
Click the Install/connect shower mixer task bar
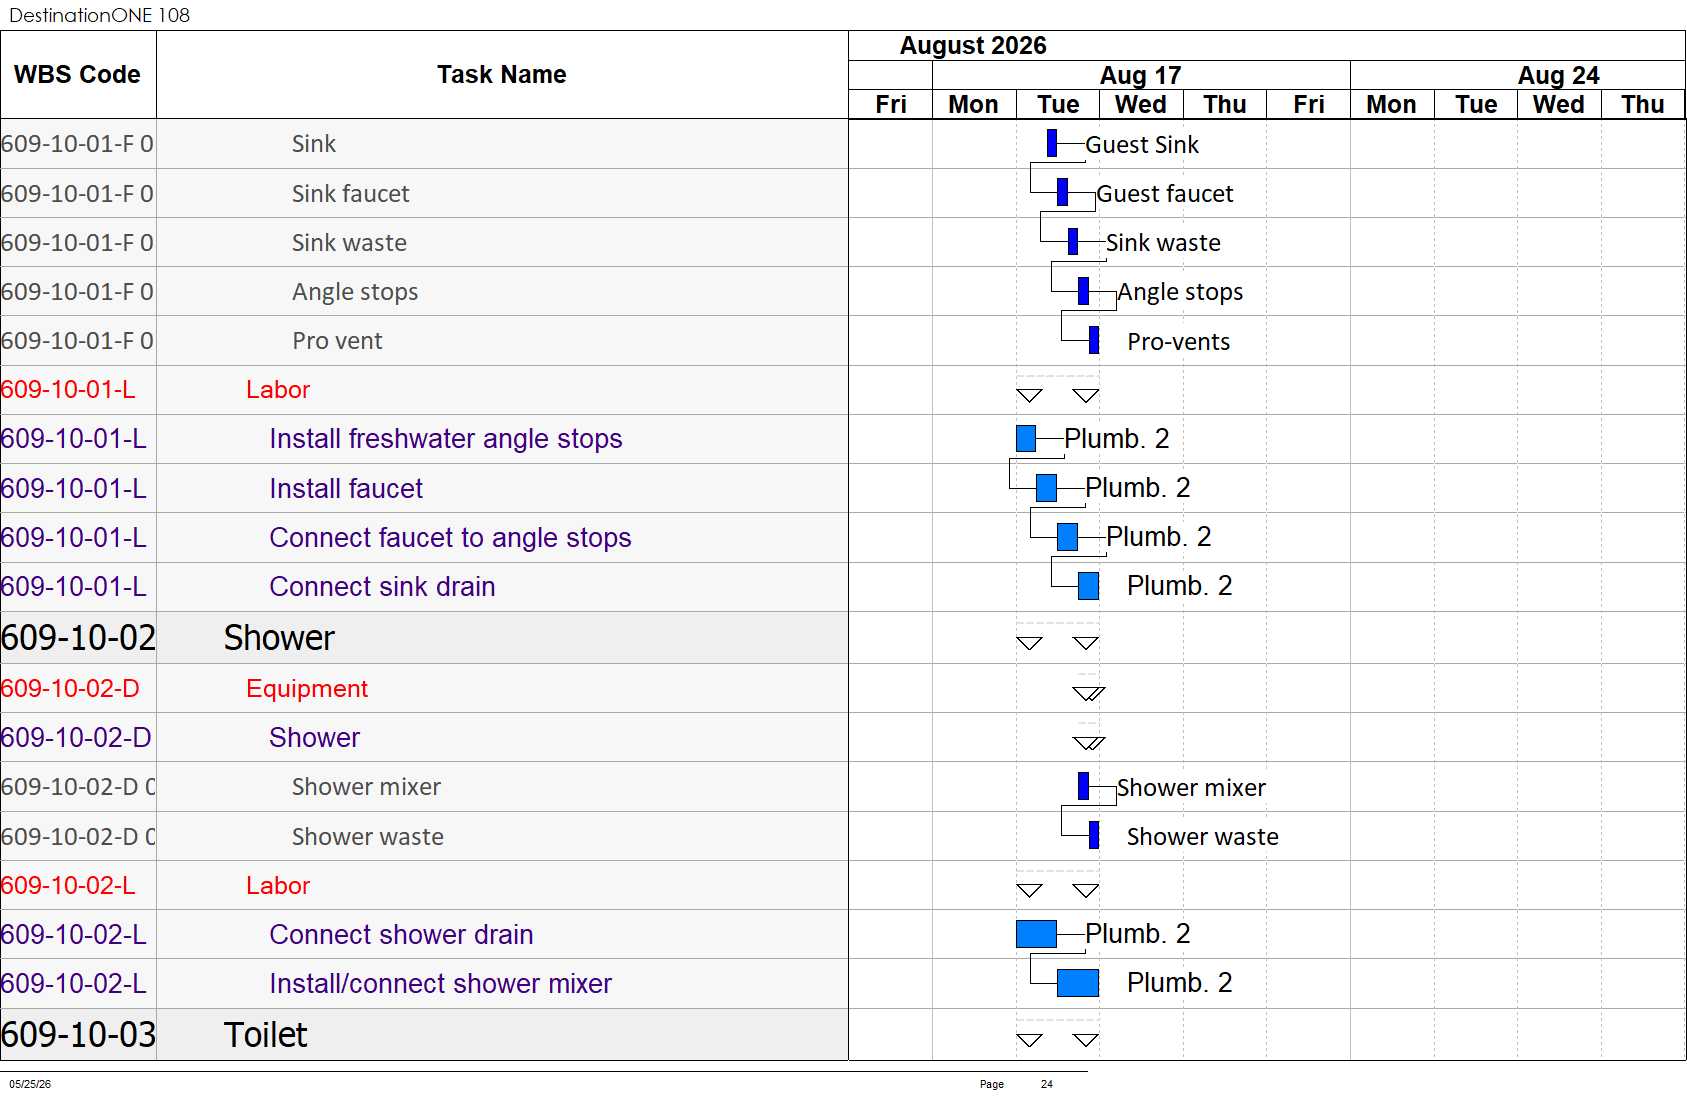point(1078,983)
